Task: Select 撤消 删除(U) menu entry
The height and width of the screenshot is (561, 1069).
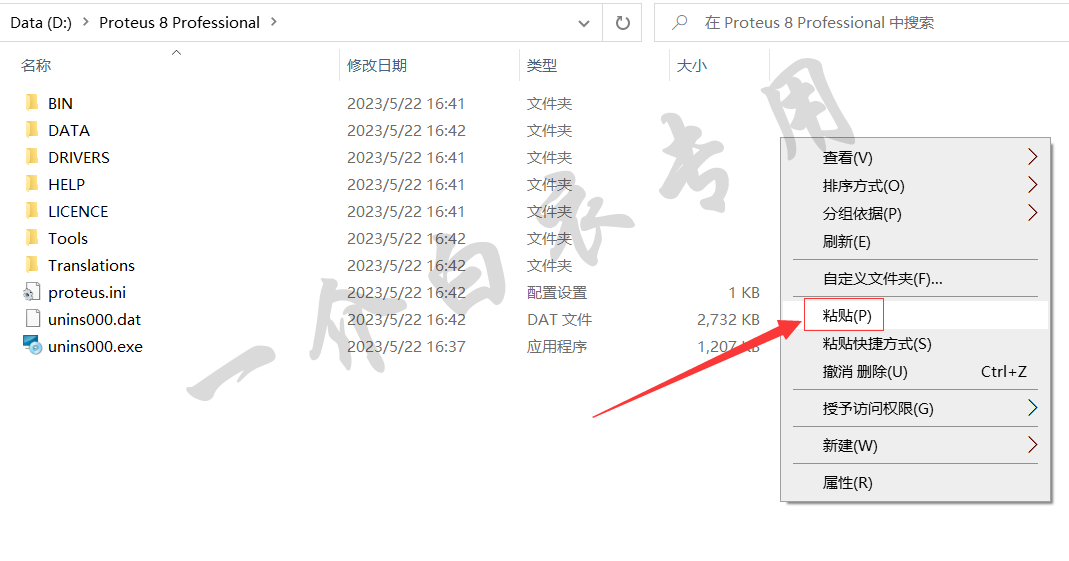Action: pyautogui.click(x=915, y=372)
